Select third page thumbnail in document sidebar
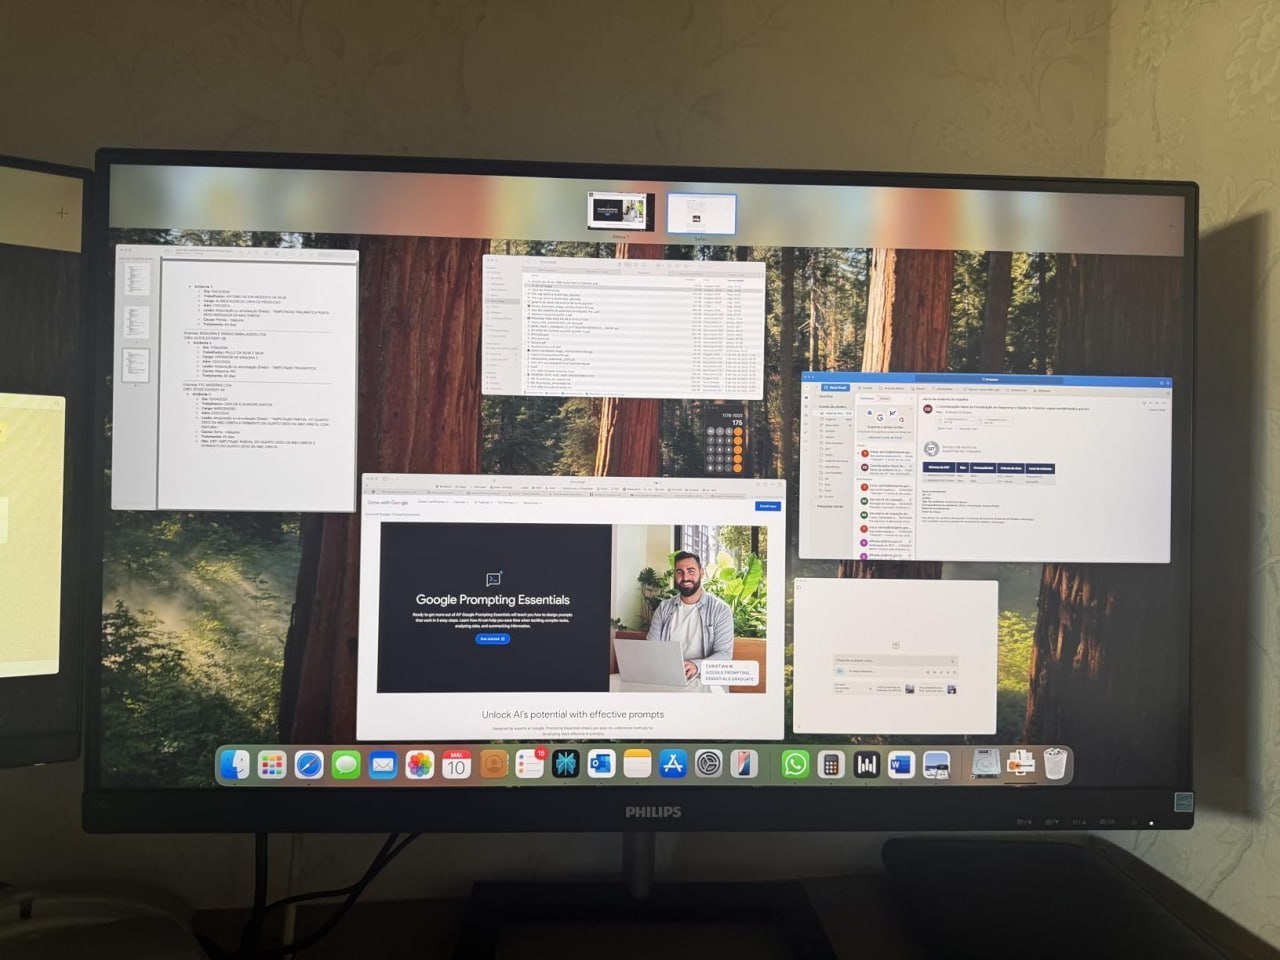Viewport: 1280px width, 960px height. [x=136, y=364]
